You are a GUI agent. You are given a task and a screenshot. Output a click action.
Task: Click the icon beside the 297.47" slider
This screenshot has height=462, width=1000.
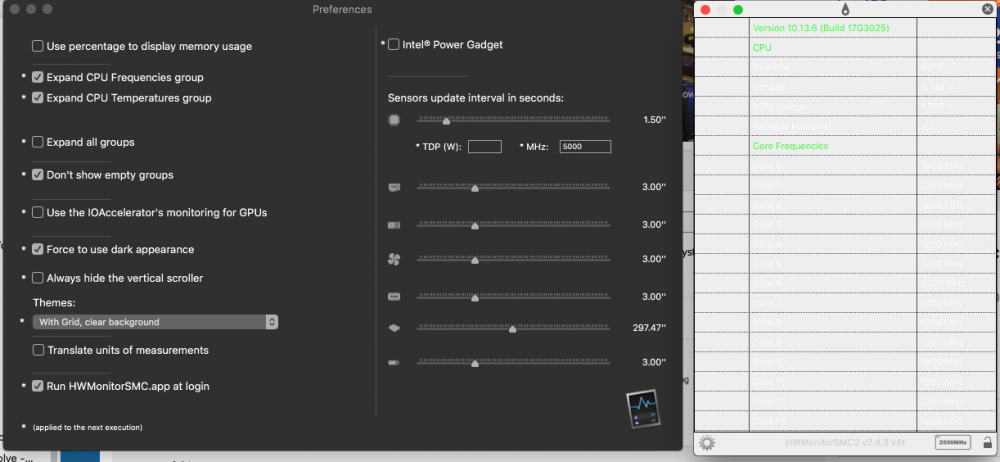(394, 328)
